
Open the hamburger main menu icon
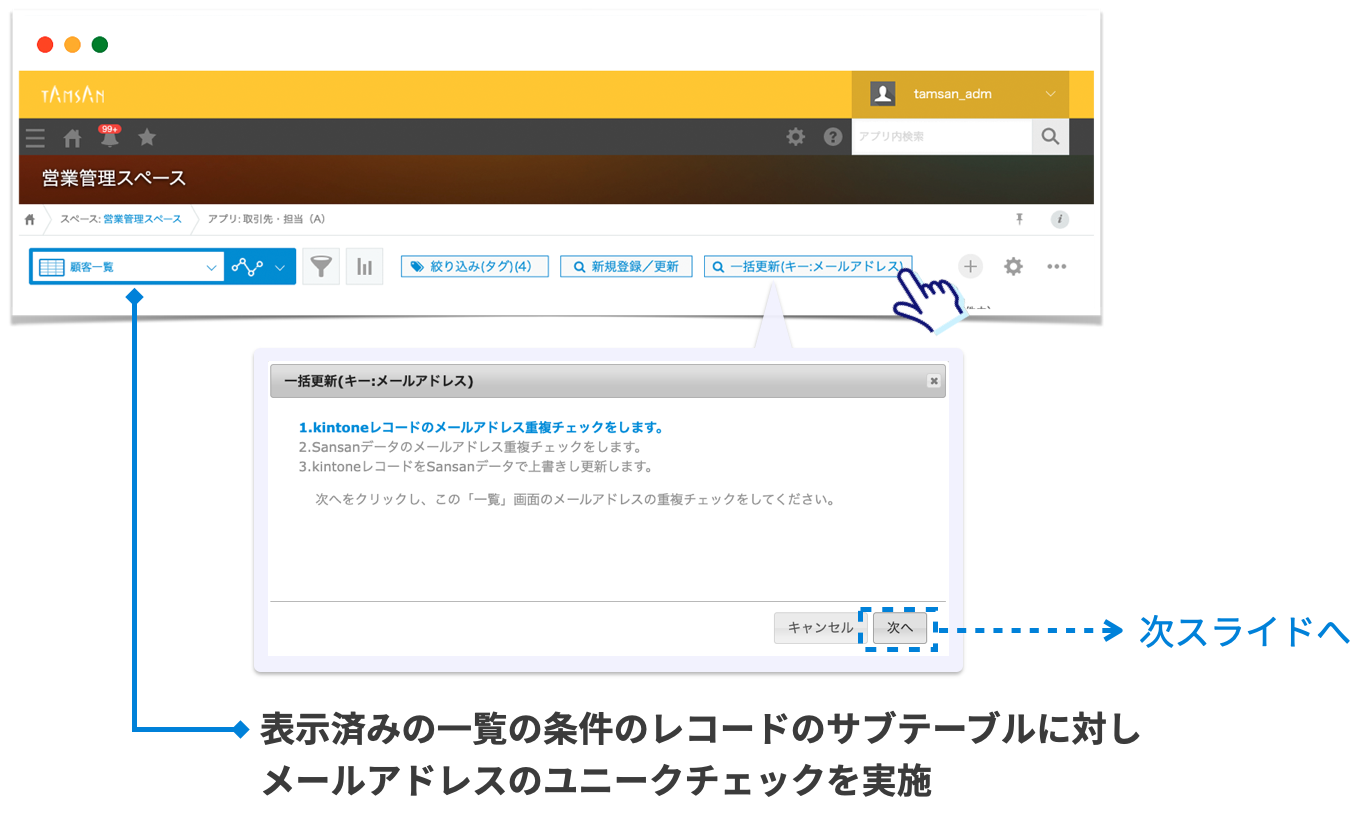point(35,138)
